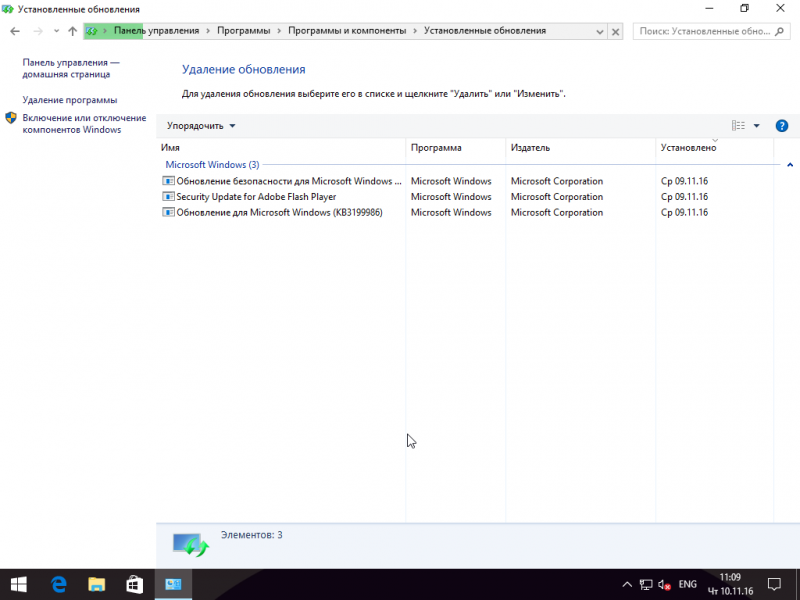
Task: Click icon of KB3199986 update row
Action: click(x=168, y=212)
